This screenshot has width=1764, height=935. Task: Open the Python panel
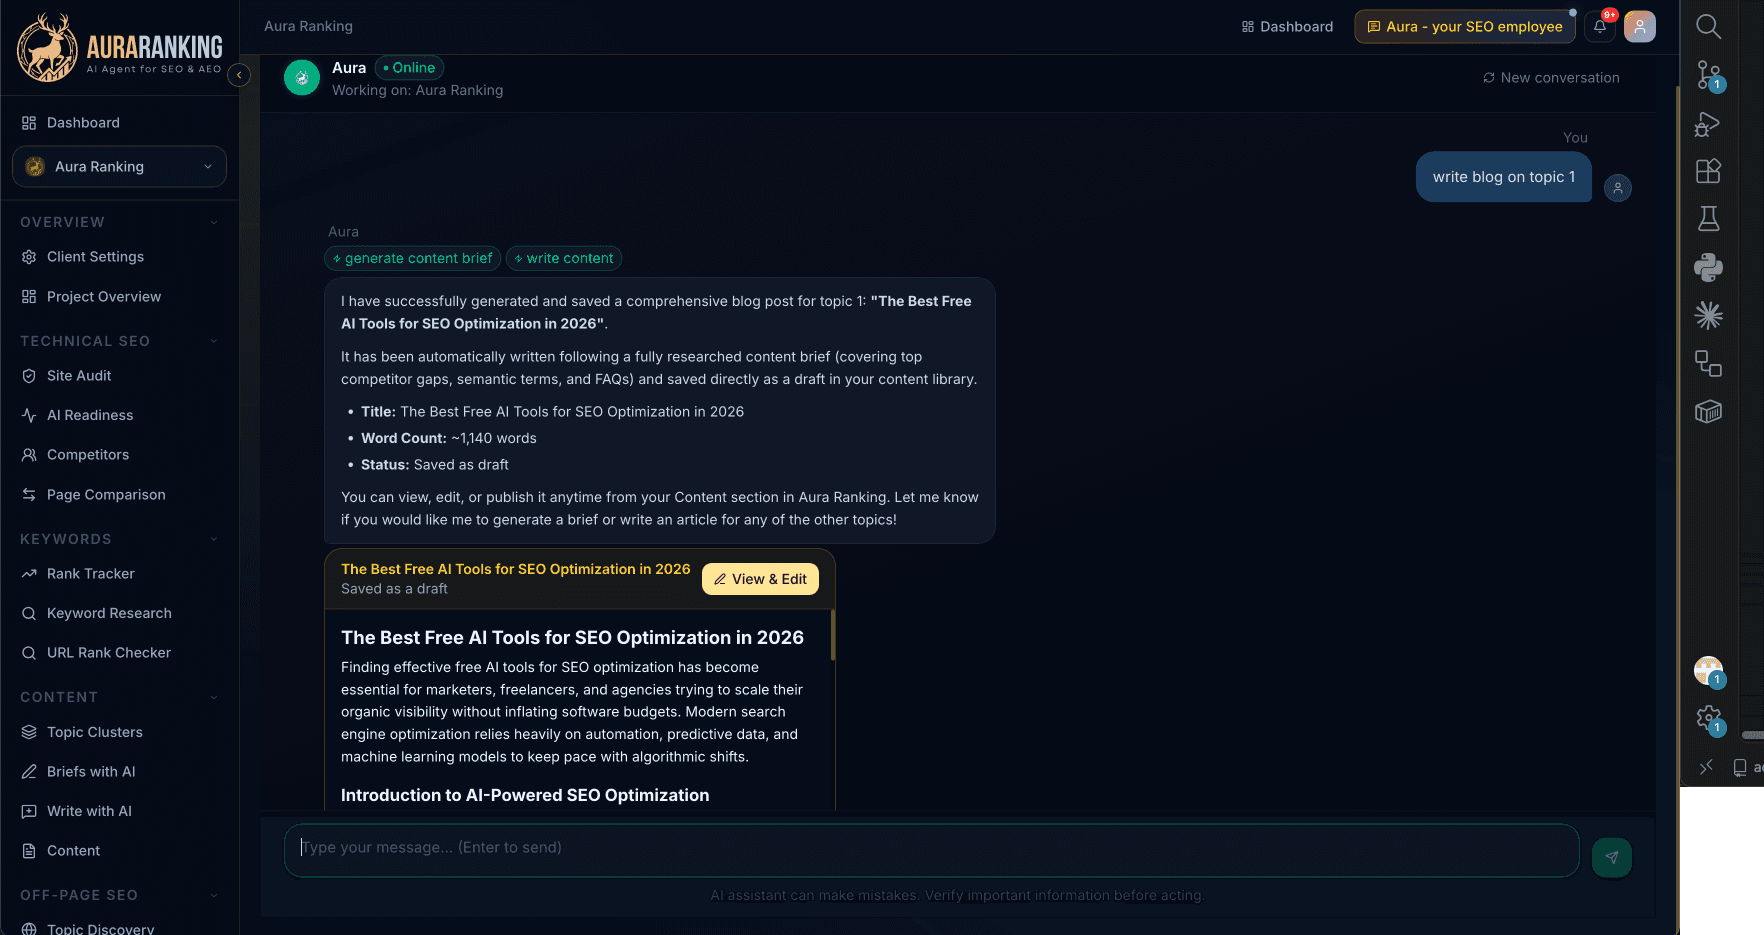coord(1708,267)
